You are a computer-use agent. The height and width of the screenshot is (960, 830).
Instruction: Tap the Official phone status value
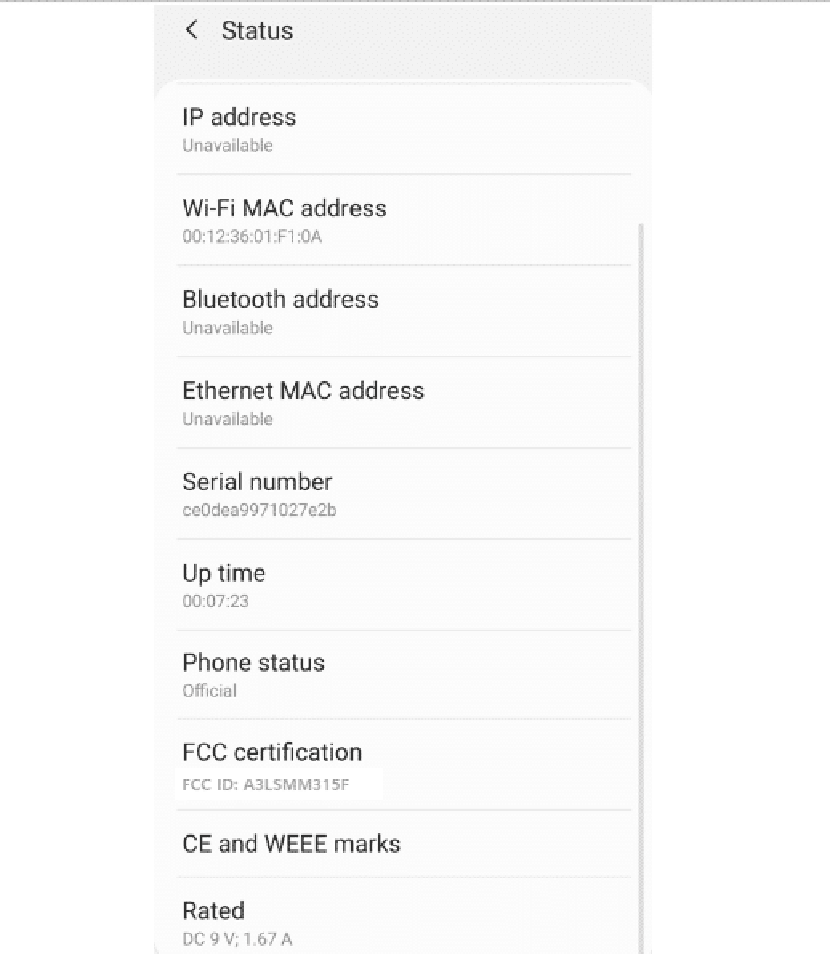209,691
